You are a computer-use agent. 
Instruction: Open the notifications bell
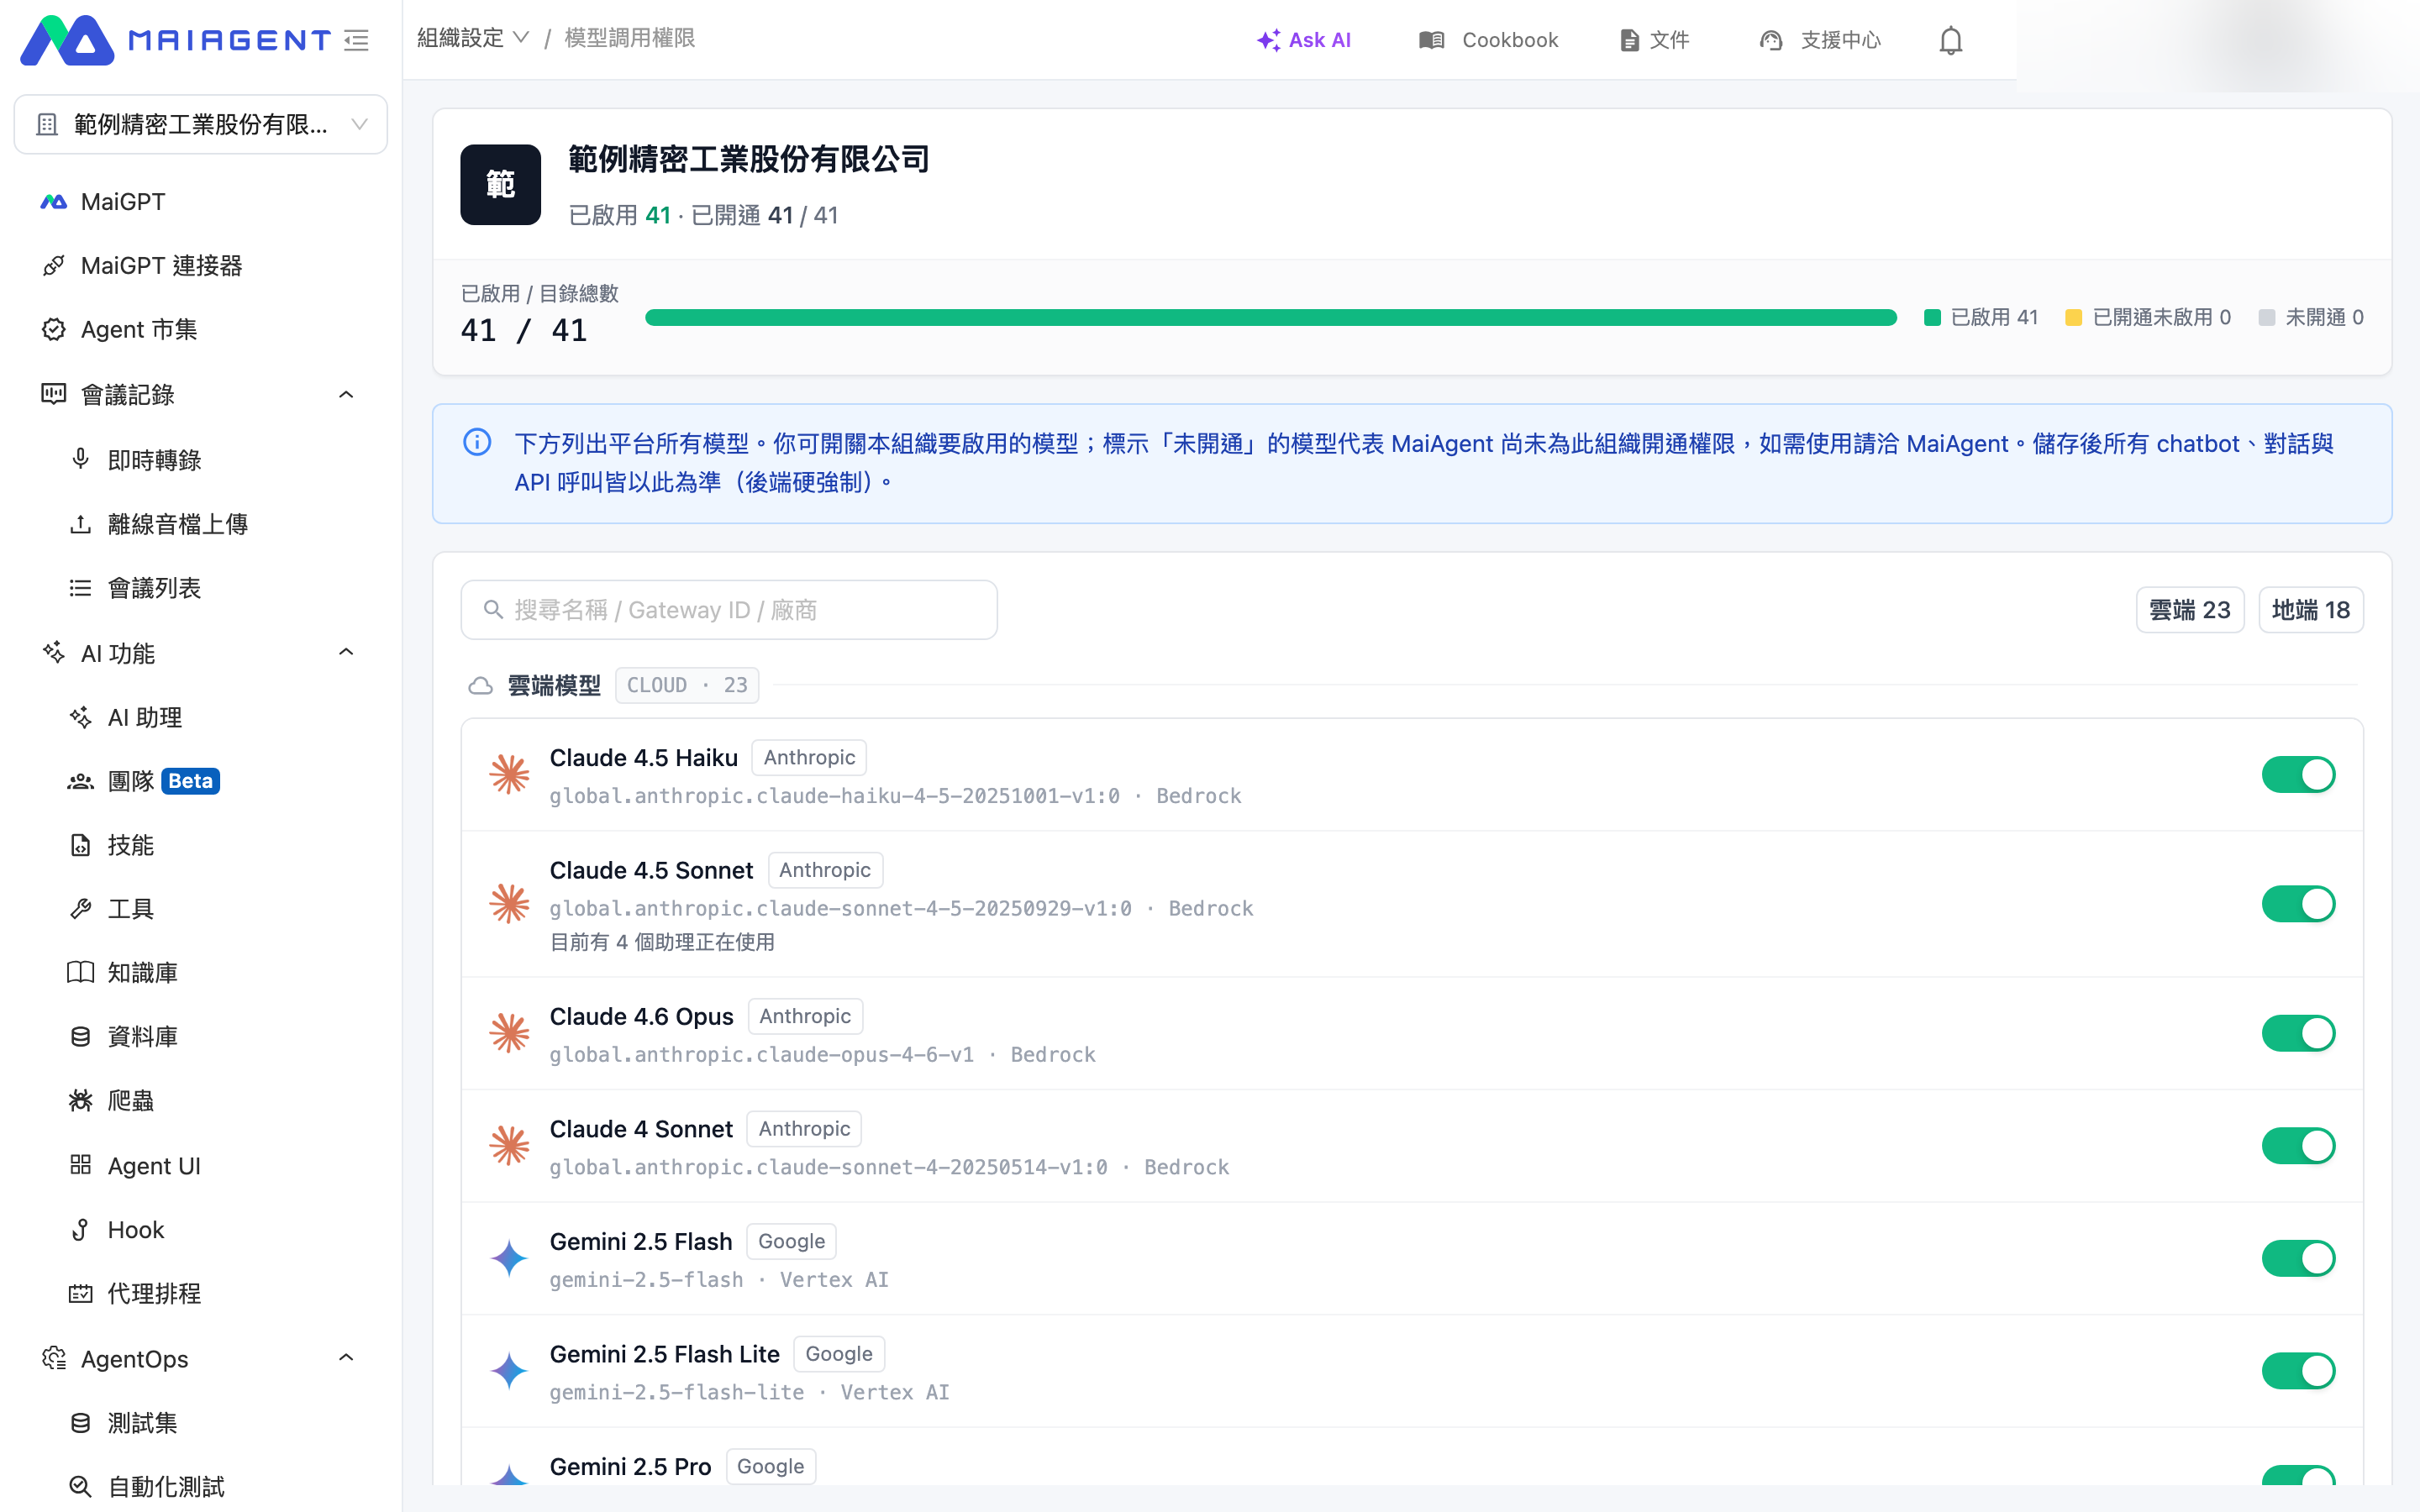pos(1950,40)
